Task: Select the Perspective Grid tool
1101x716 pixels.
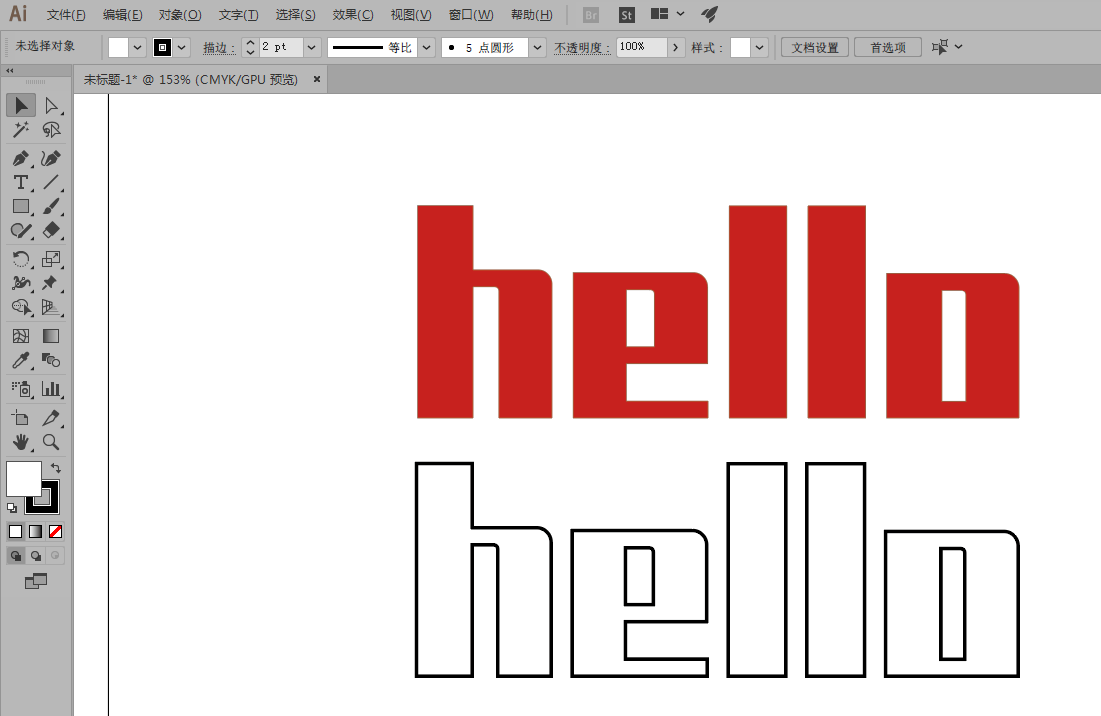Action: 51,307
